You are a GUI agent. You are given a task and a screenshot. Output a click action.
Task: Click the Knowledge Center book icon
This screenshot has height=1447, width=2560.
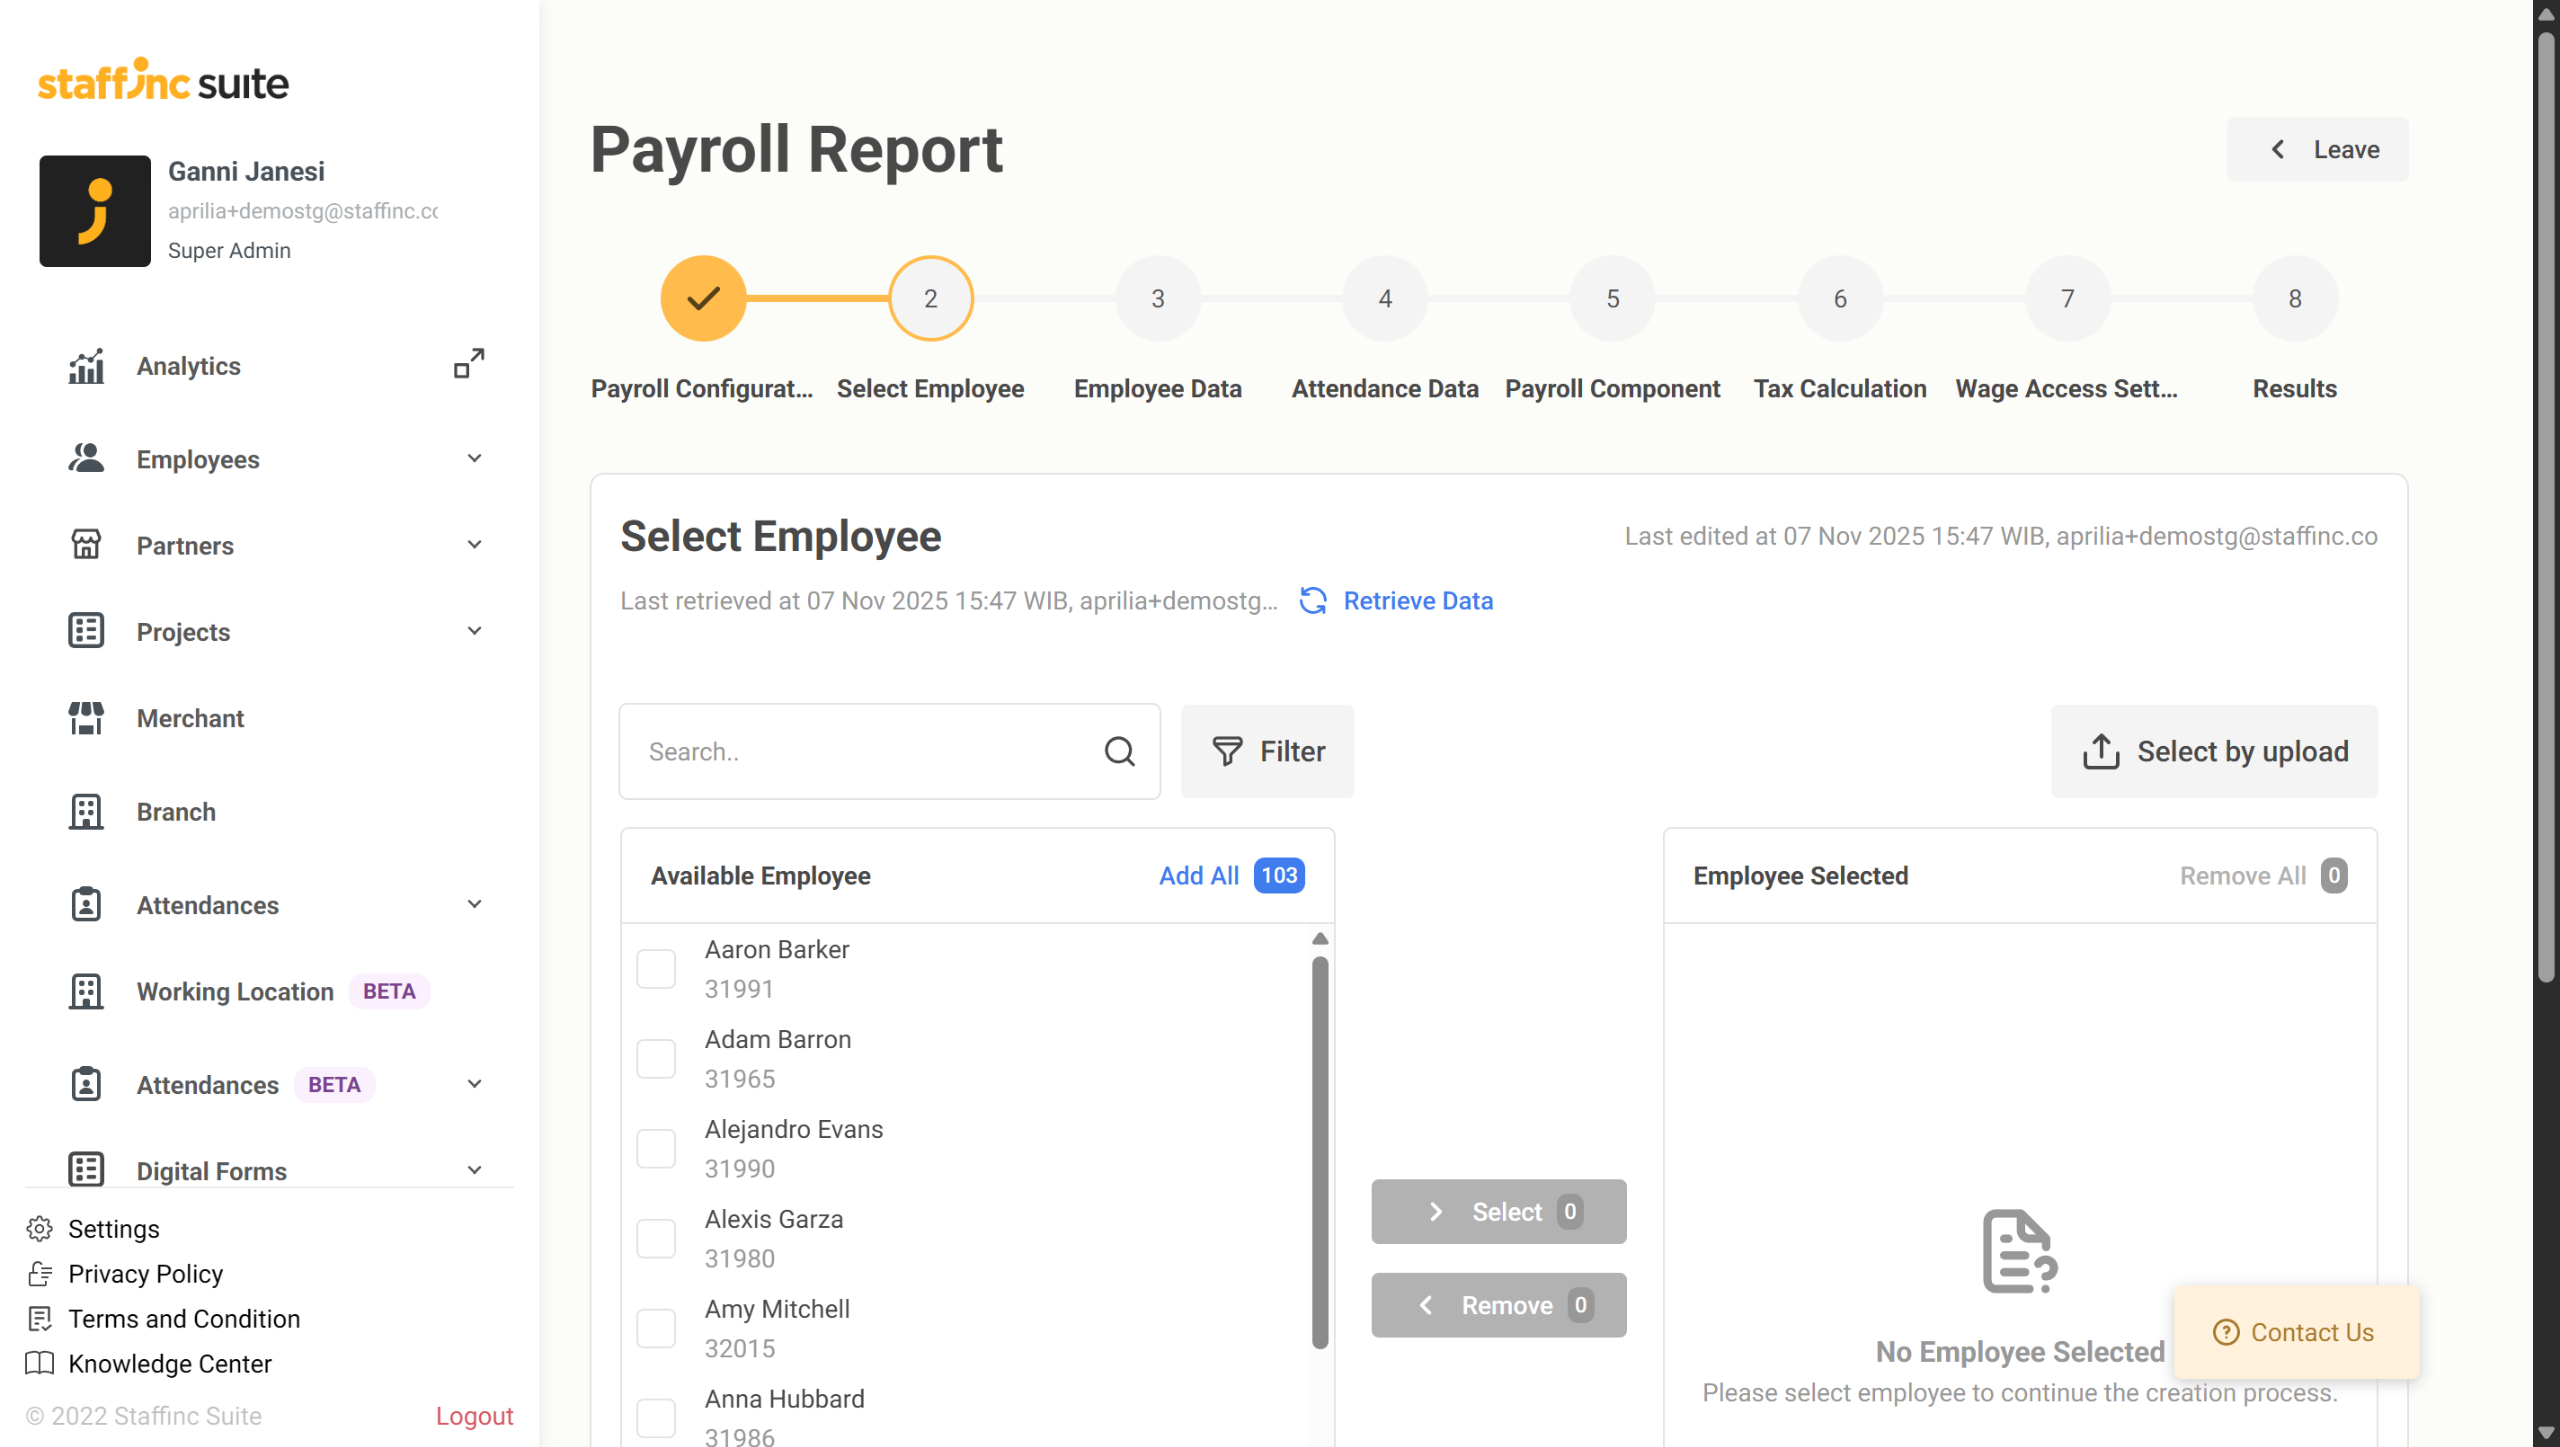tap(40, 1363)
